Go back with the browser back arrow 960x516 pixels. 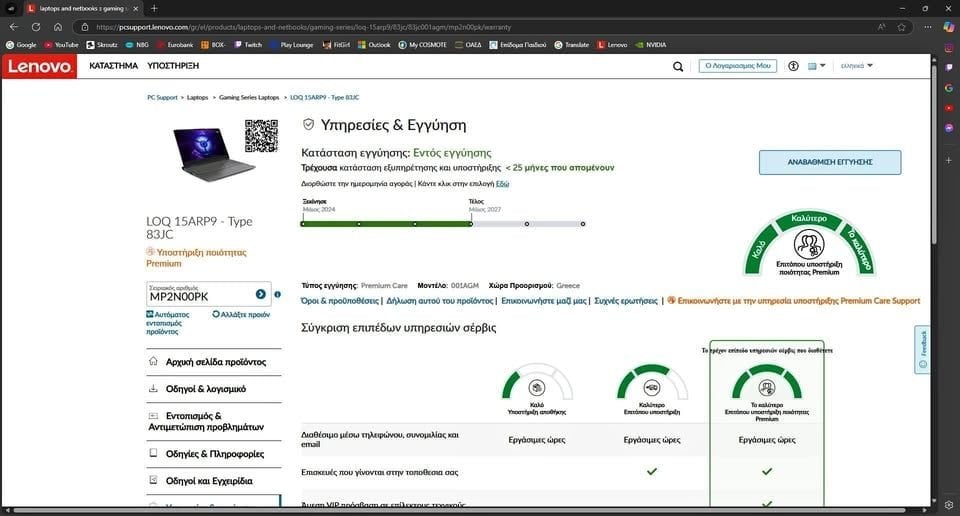point(14,27)
